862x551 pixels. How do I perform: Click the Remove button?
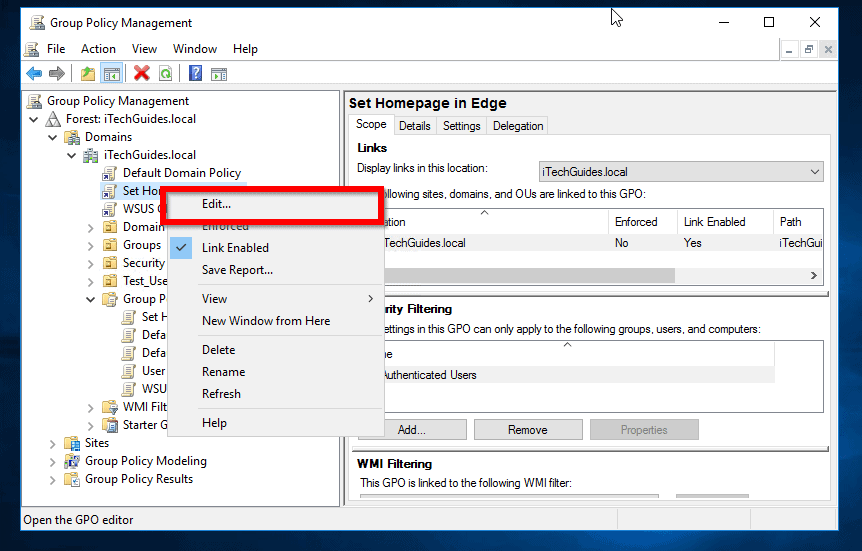(x=528, y=429)
